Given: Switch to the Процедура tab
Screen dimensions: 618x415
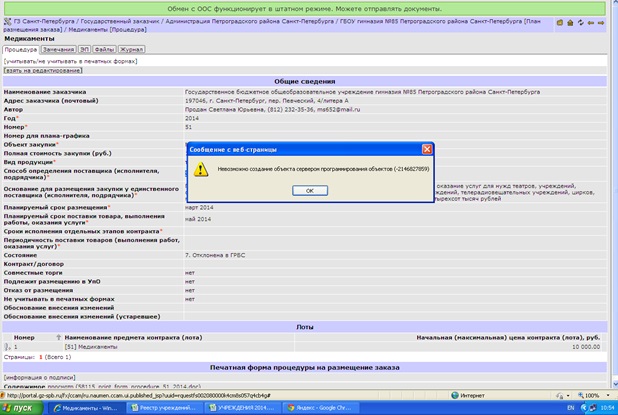Looking at the screenshot, I should point(20,50).
